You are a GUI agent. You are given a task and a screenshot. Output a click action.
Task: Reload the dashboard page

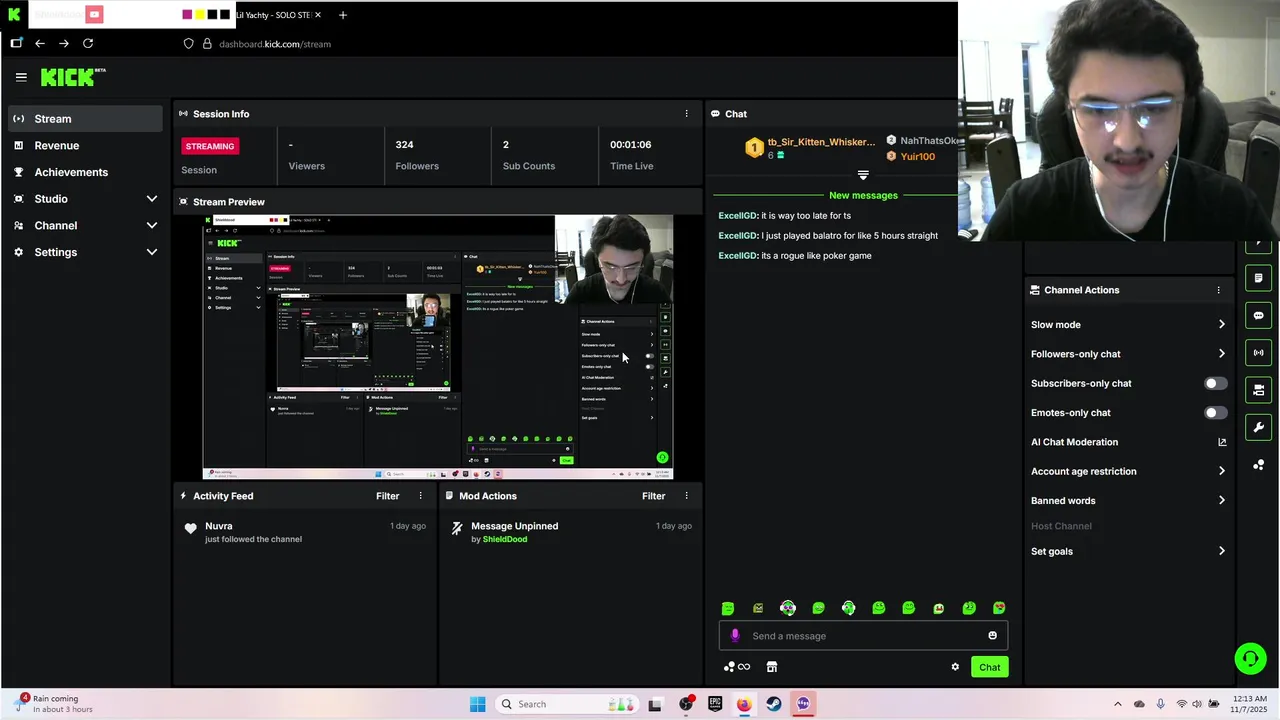(88, 44)
